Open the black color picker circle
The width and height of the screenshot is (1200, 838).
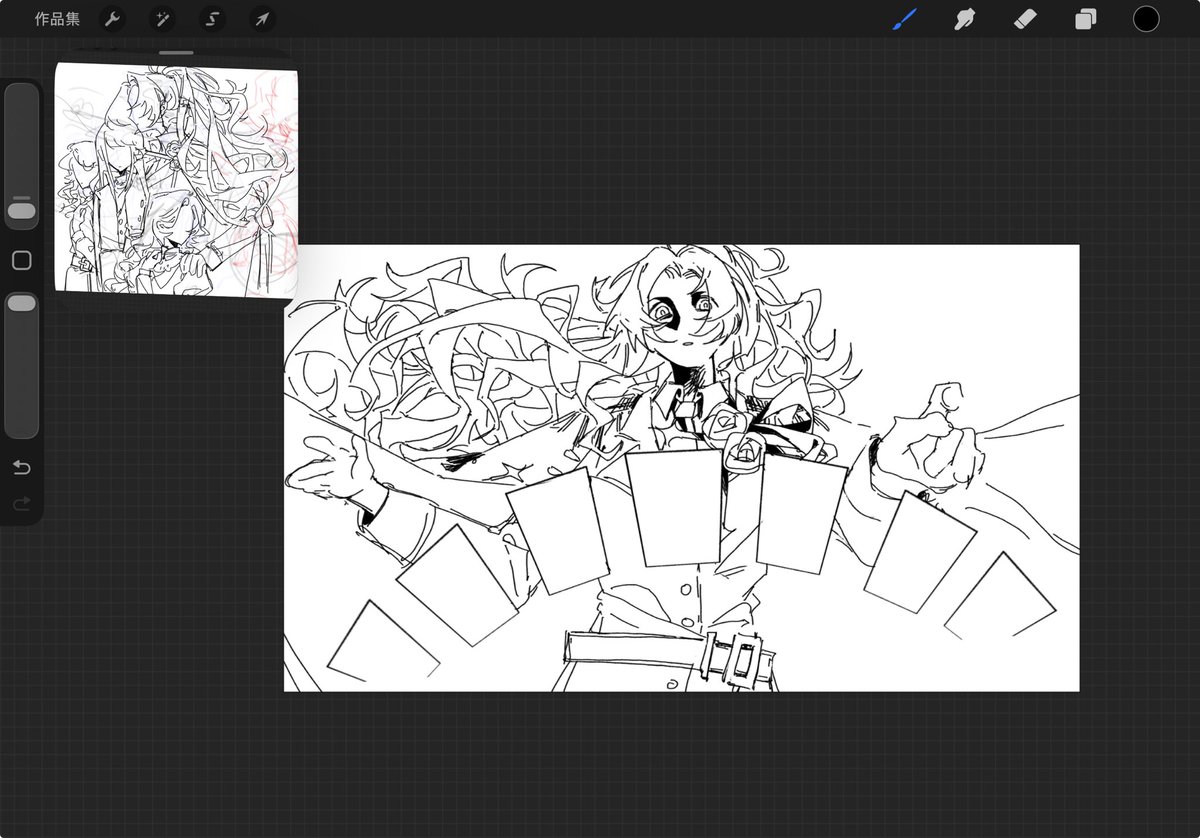click(x=1146, y=19)
